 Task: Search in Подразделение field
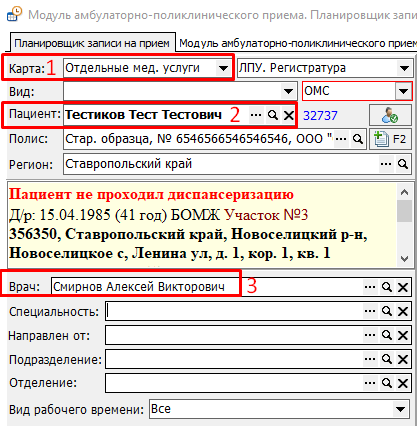[387, 359]
